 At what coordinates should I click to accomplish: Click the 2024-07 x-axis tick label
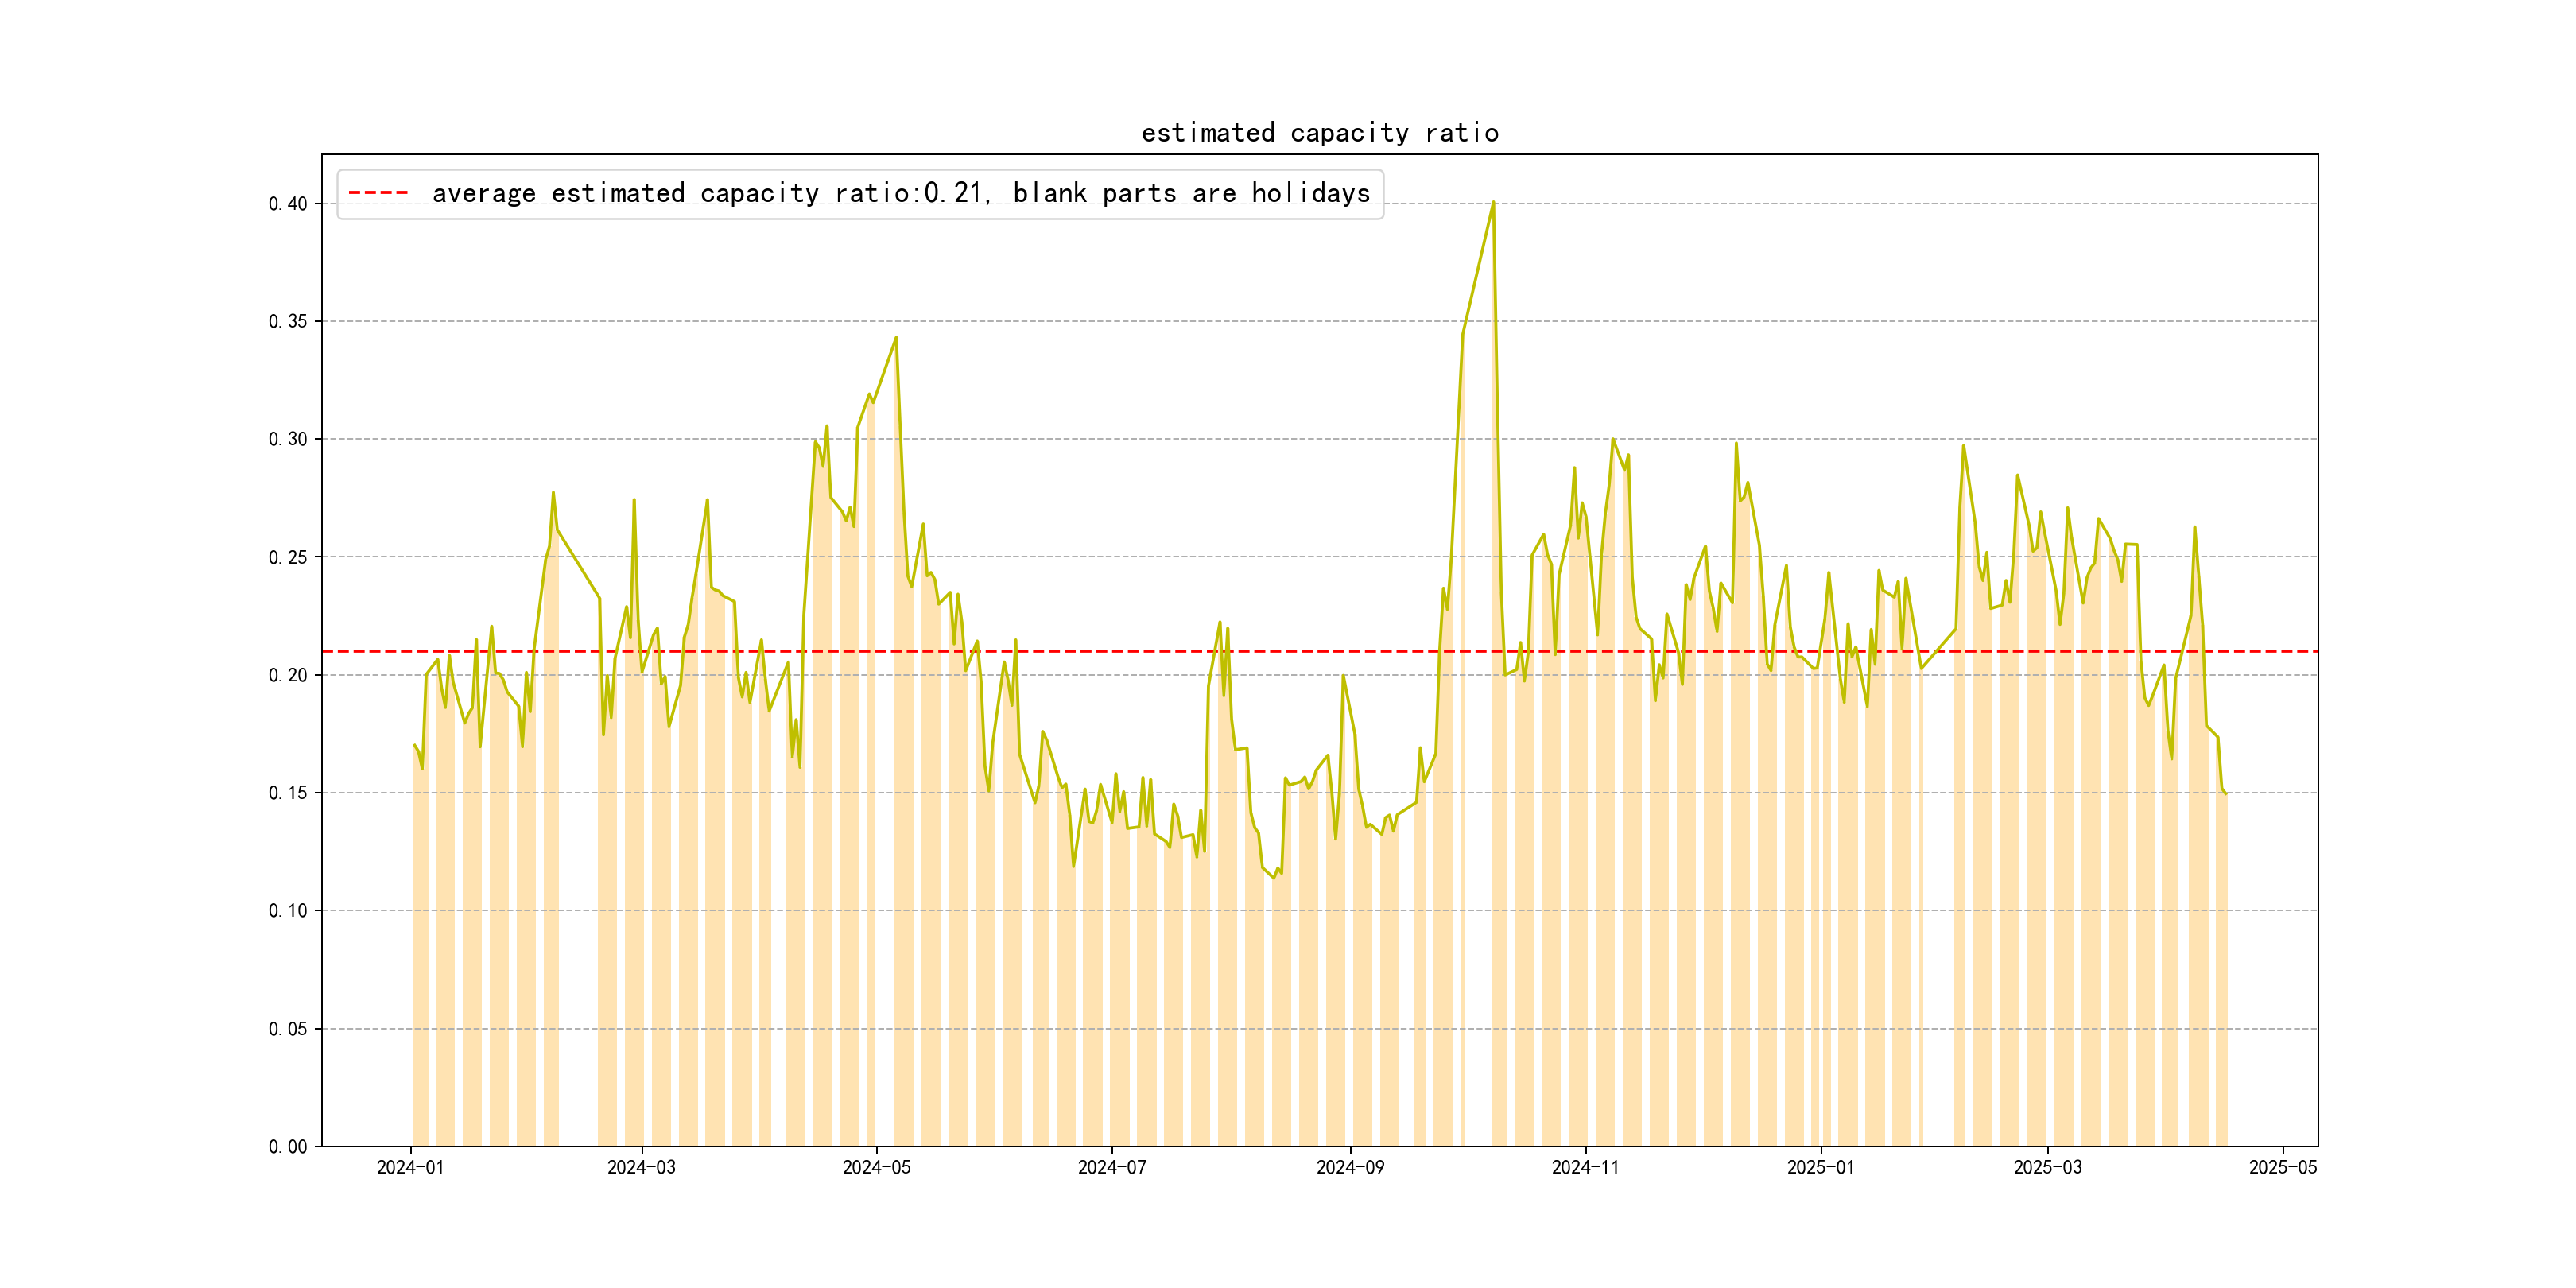1112,1167
